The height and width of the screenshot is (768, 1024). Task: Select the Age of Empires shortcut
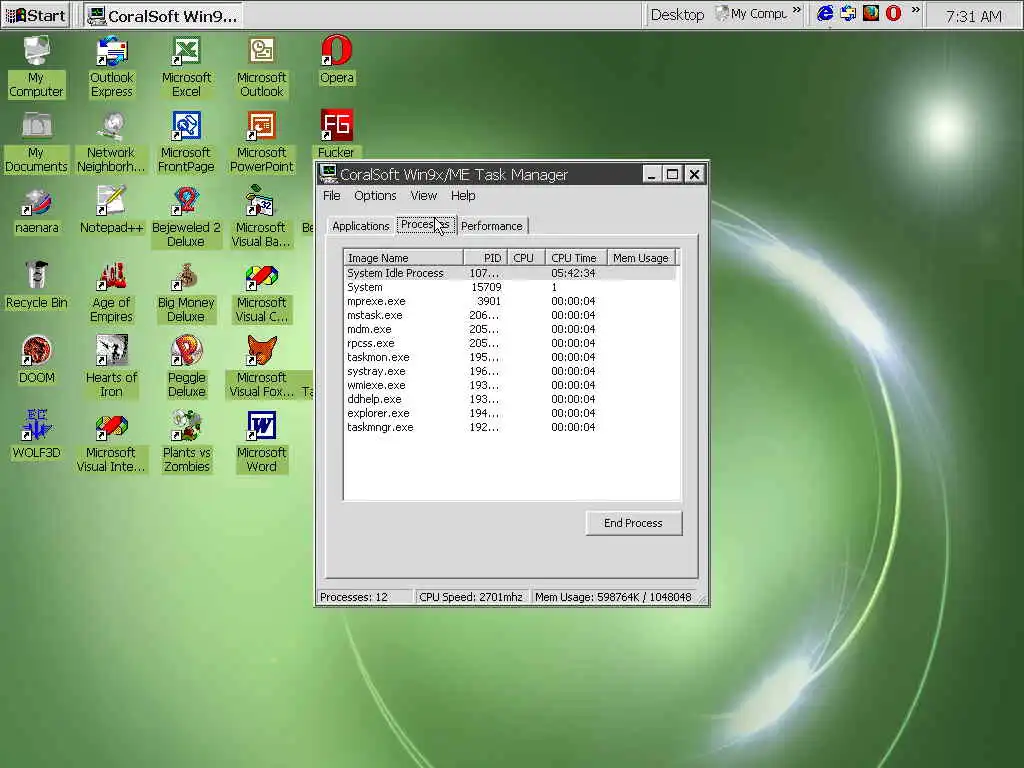(x=111, y=292)
